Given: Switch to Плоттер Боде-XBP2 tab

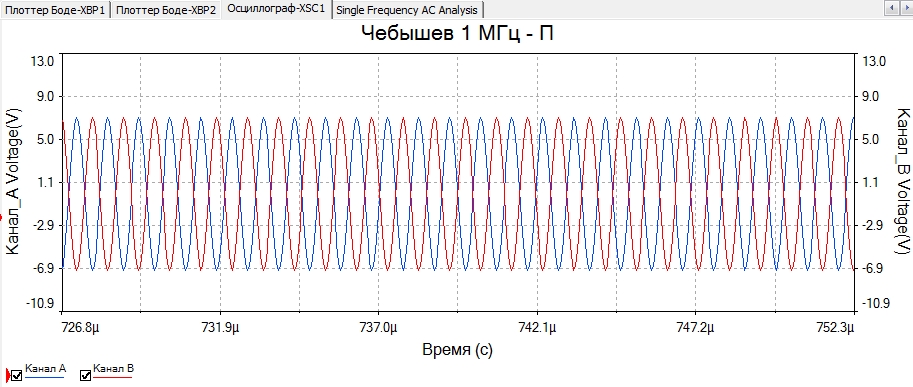Looking at the screenshot, I should 166,10.
